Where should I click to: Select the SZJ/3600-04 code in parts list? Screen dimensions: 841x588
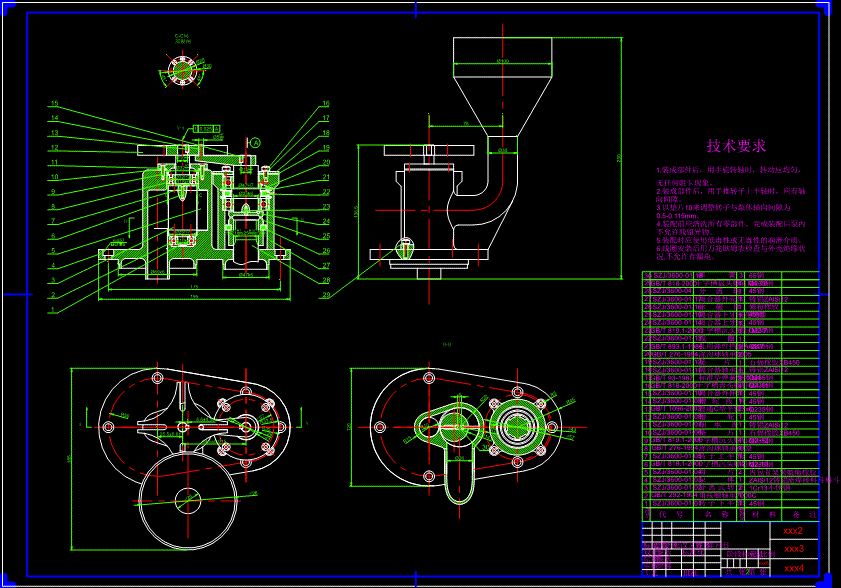pyautogui.click(x=673, y=291)
